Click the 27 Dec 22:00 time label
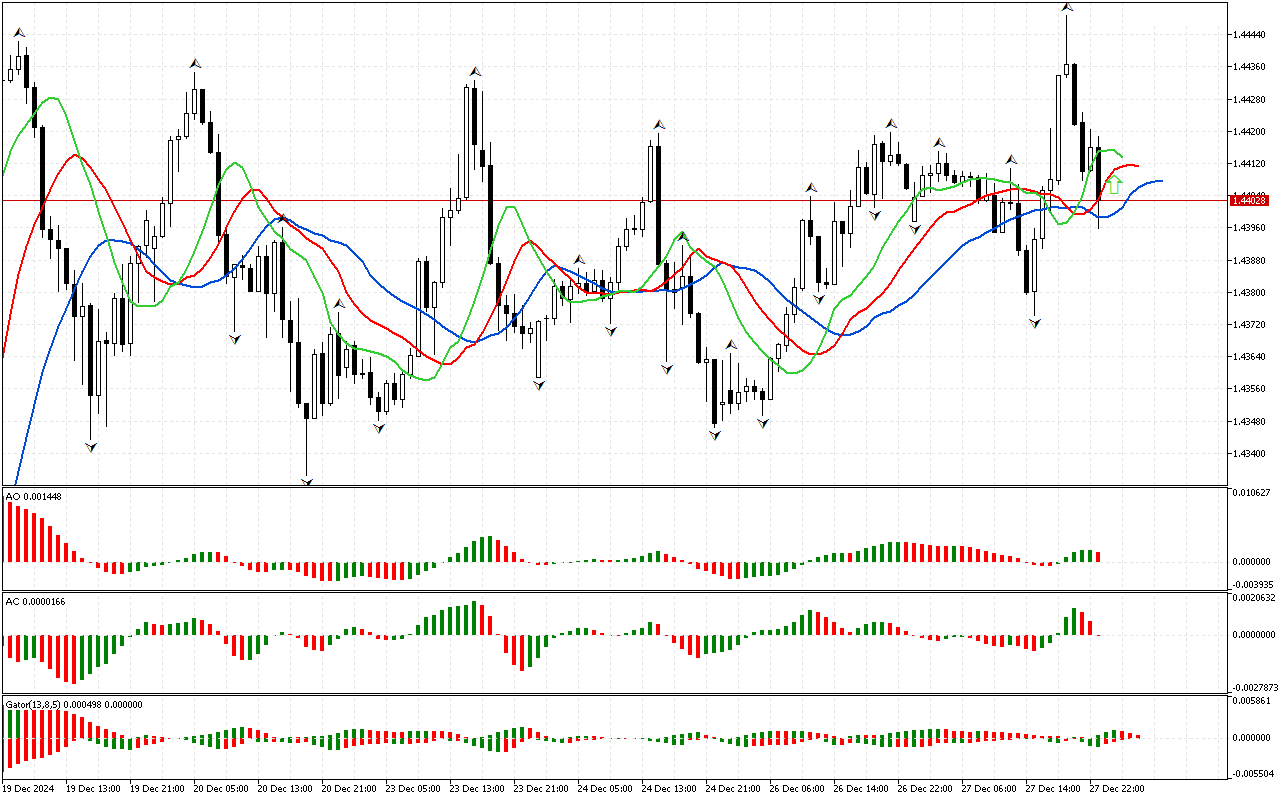This screenshot has height=800, width=1280. [1117, 789]
